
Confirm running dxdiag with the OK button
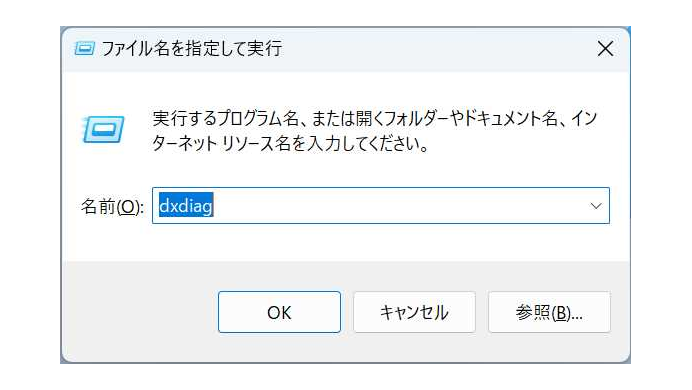(279, 312)
